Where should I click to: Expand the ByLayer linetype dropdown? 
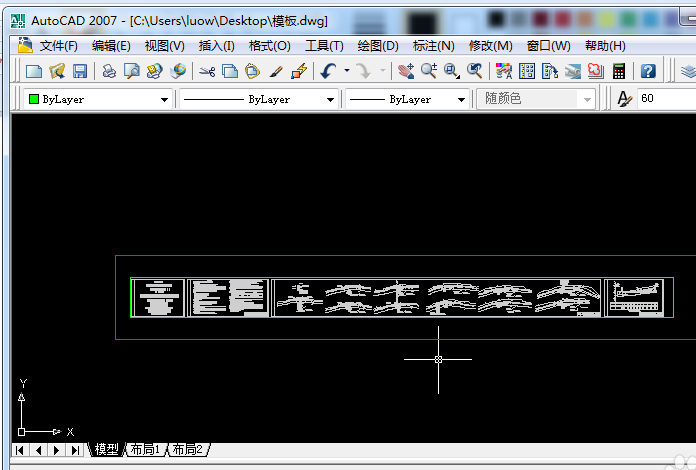pyautogui.click(x=330, y=99)
